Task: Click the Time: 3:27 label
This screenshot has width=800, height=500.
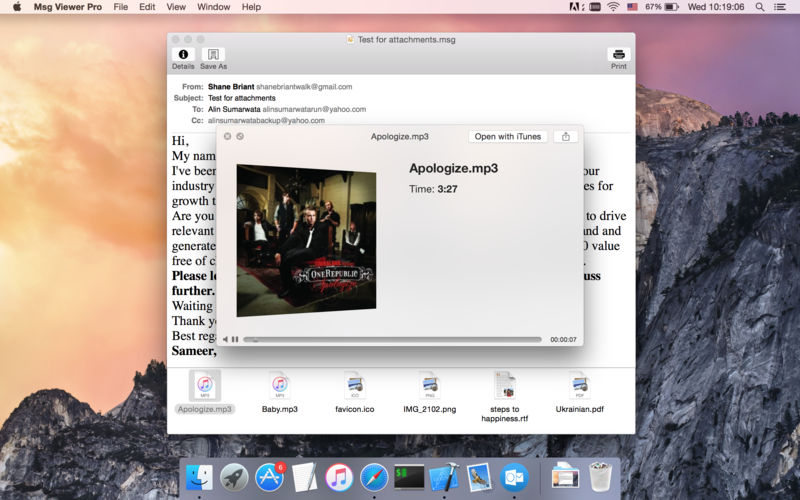Action: [x=433, y=189]
